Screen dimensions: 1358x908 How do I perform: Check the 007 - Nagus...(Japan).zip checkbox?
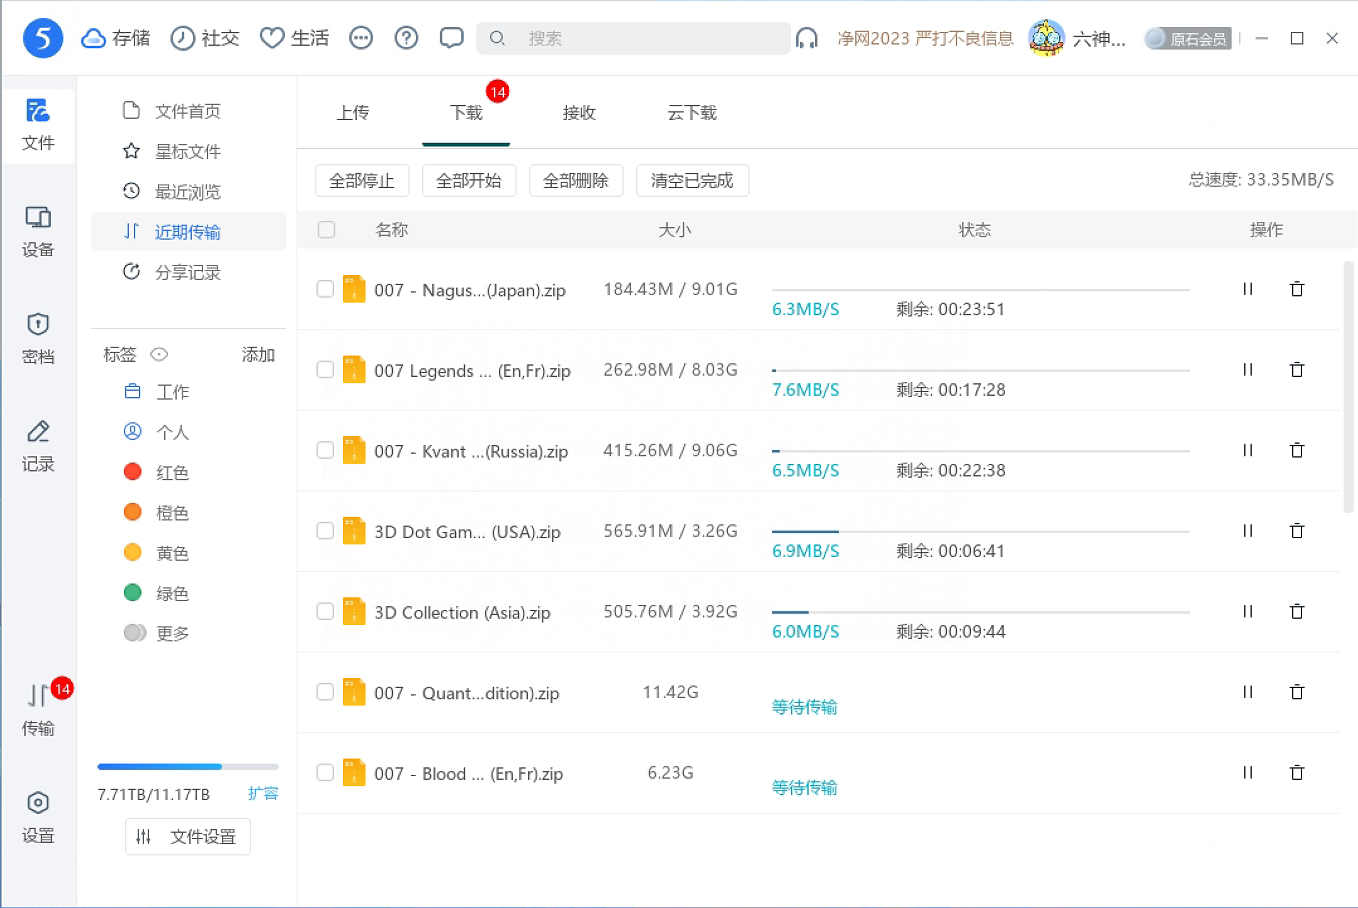325,289
